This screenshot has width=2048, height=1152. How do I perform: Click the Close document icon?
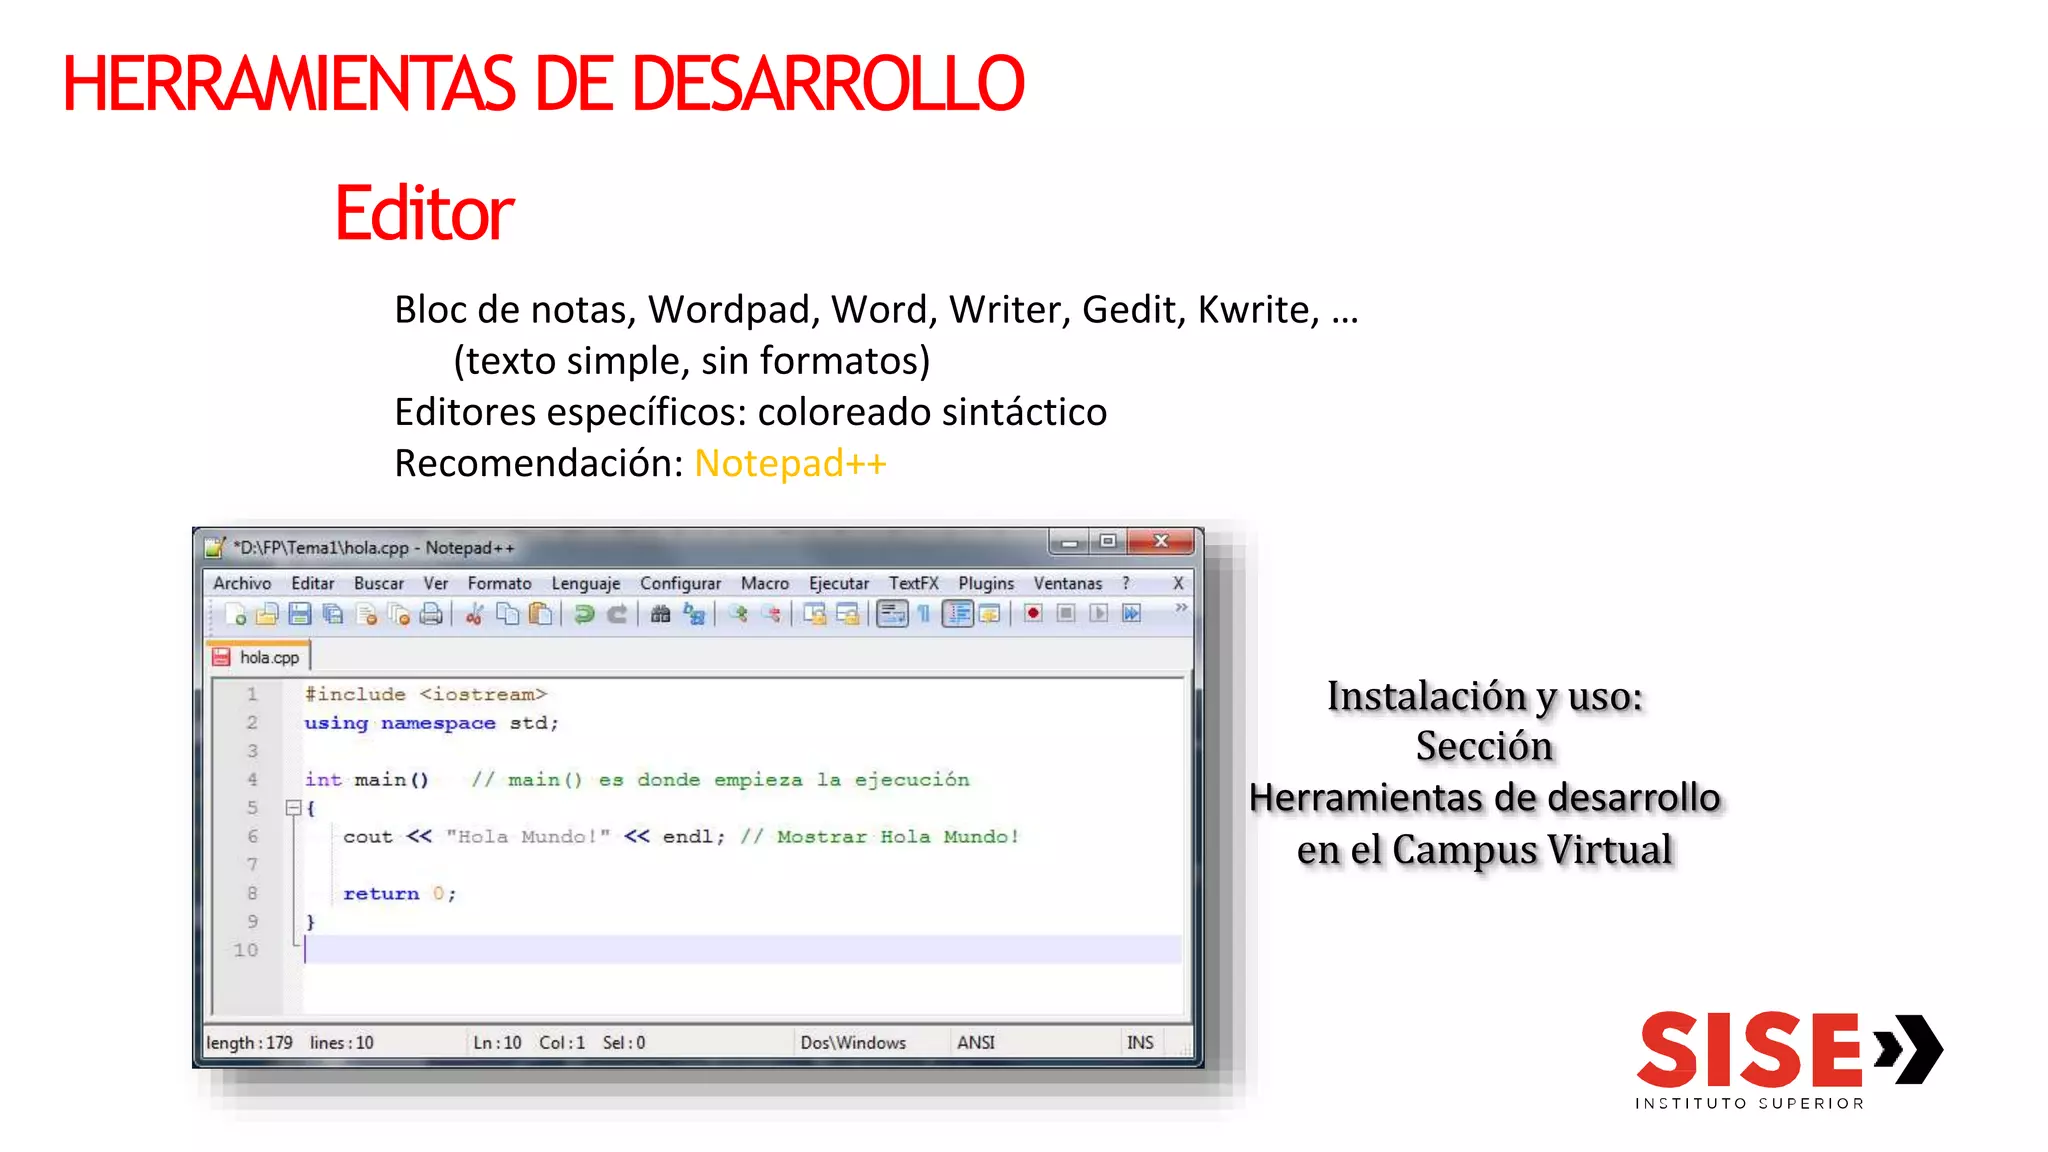point(366,614)
